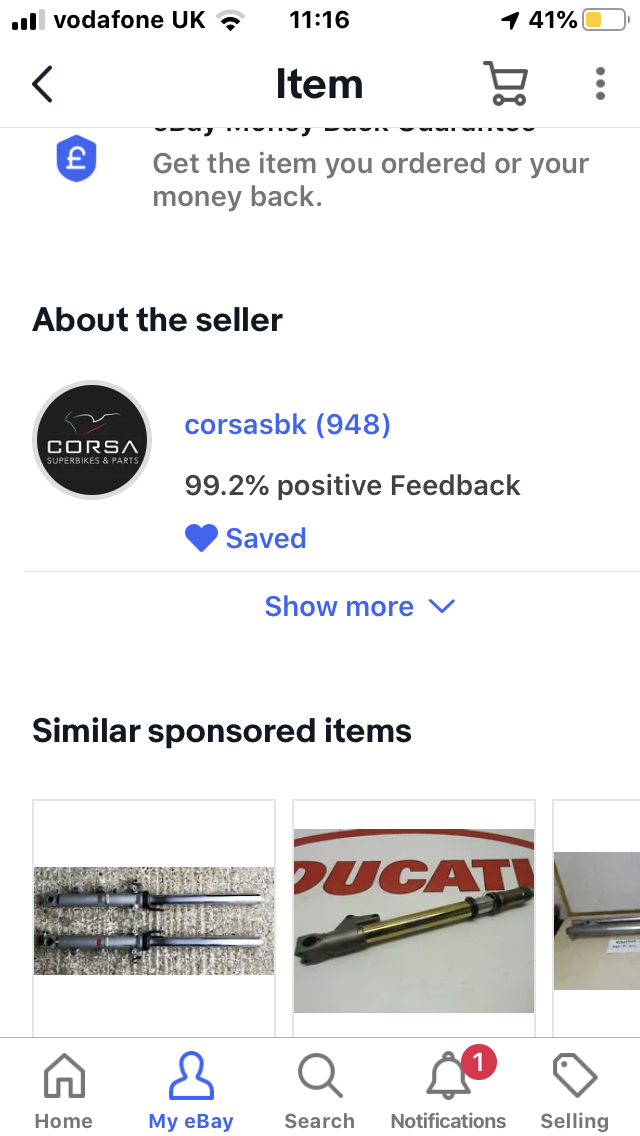View 99.2% positive Feedback
This screenshot has width=640, height=1136.
(352, 486)
